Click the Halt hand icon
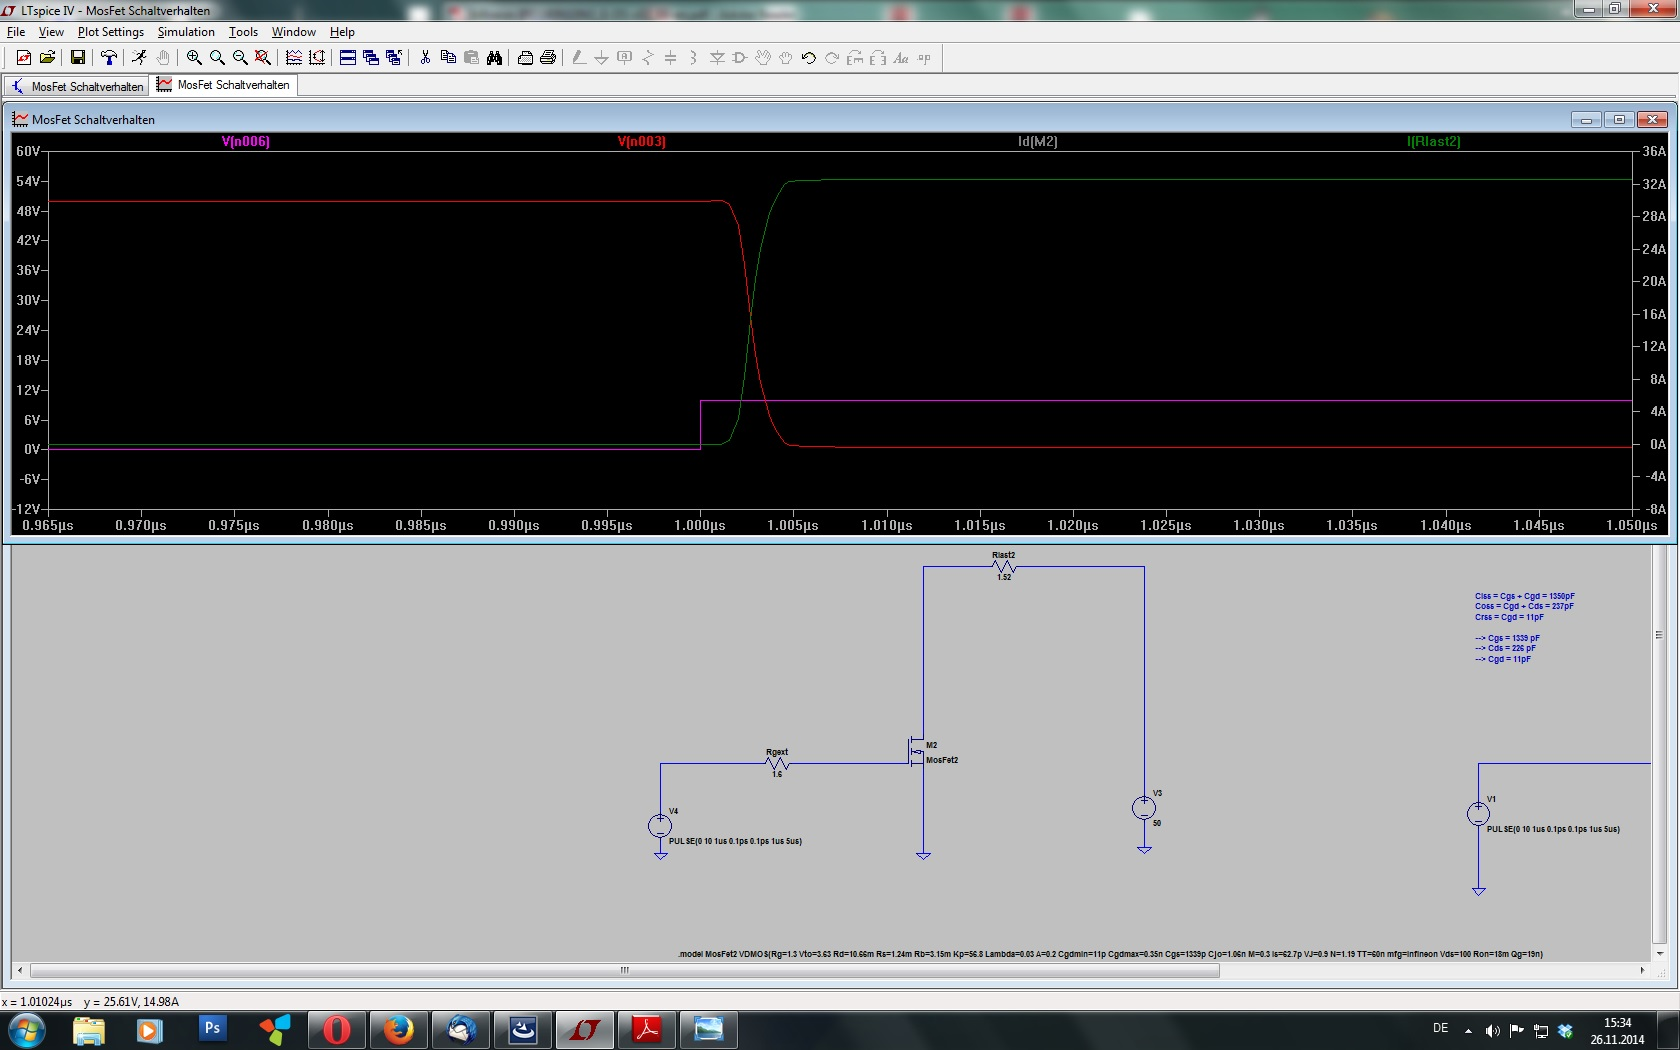Viewport: 1680px width, 1050px height. 163,58
